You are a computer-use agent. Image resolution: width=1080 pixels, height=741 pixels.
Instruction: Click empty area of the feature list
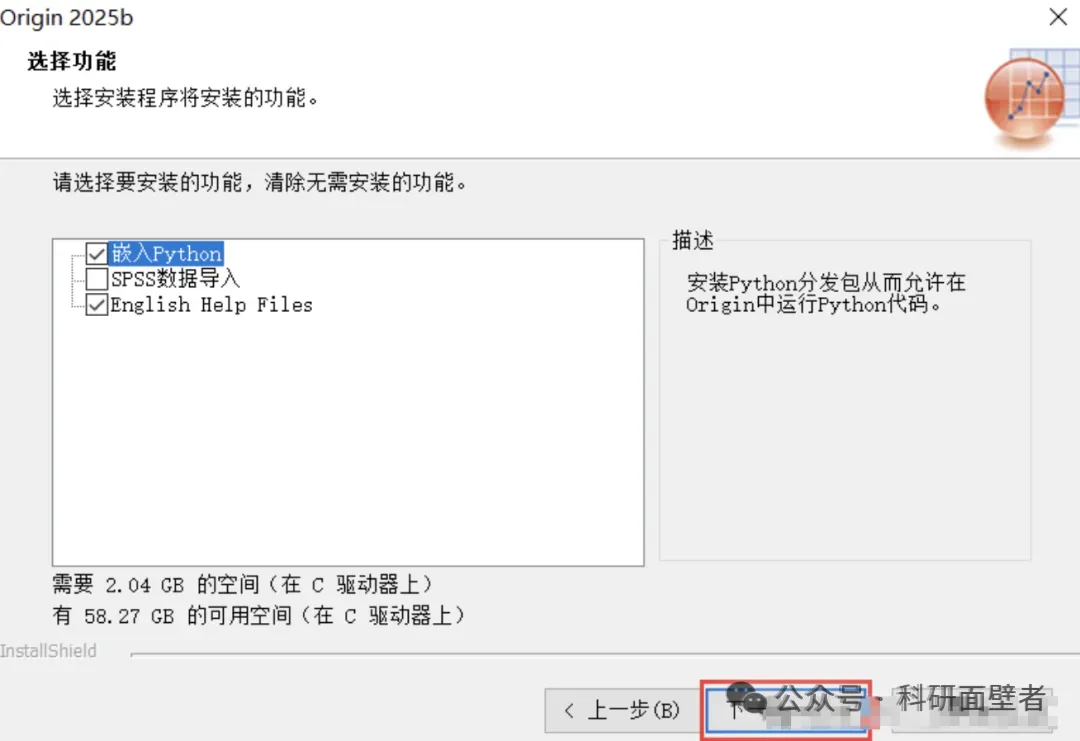tap(348, 441)
